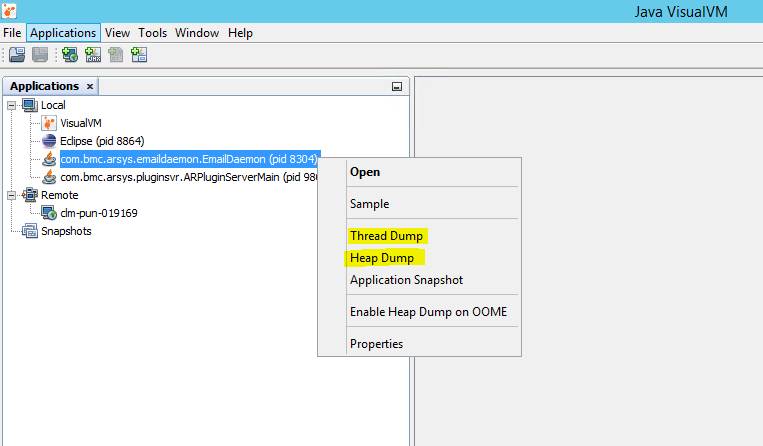
Task: Click the Add Application Snapshot toolbar icon
Action: 139,55
